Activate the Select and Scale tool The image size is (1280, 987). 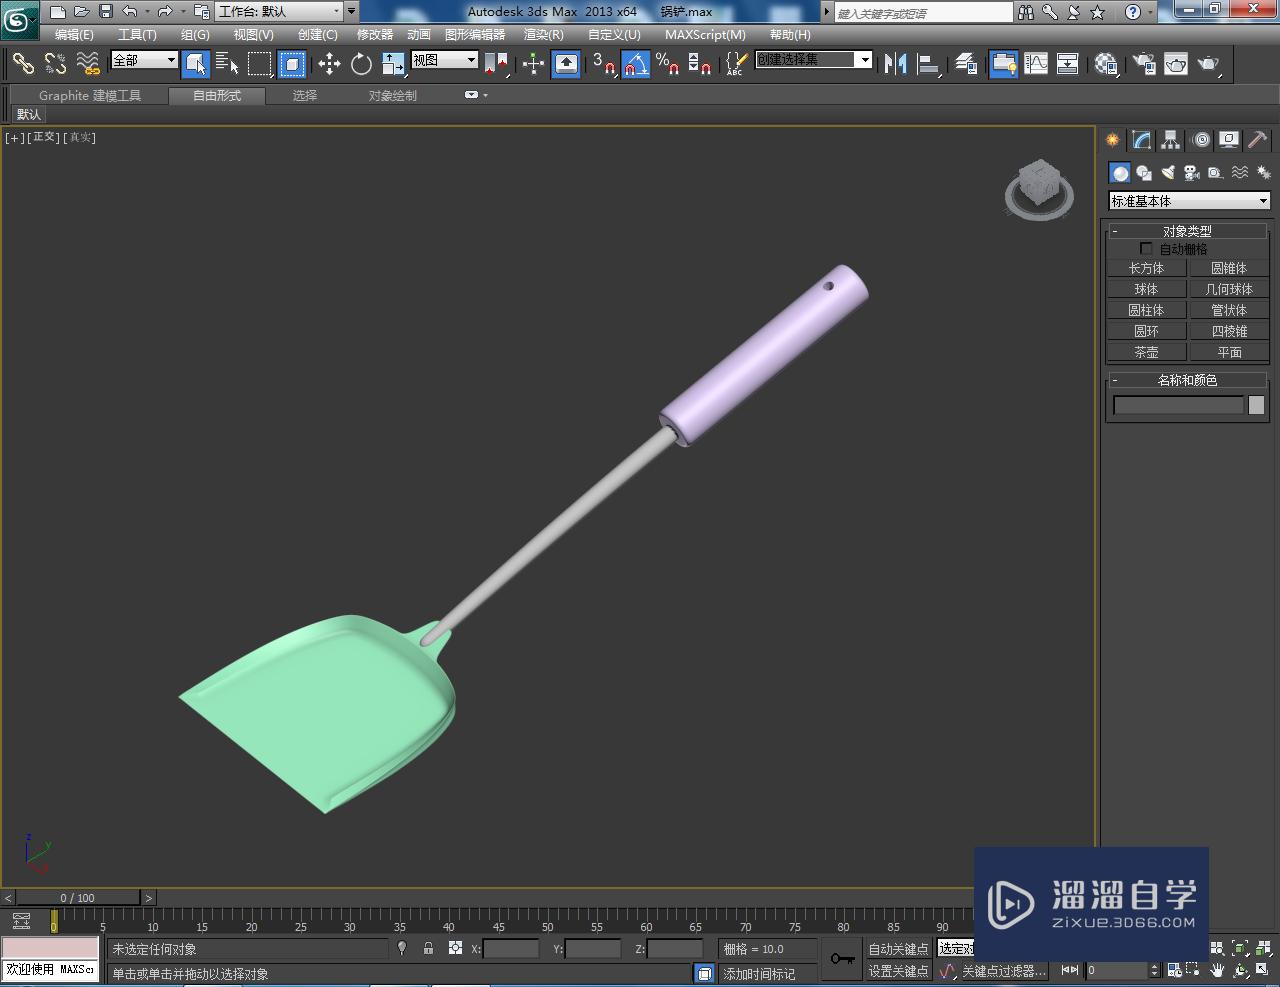(x=393, y=64)
